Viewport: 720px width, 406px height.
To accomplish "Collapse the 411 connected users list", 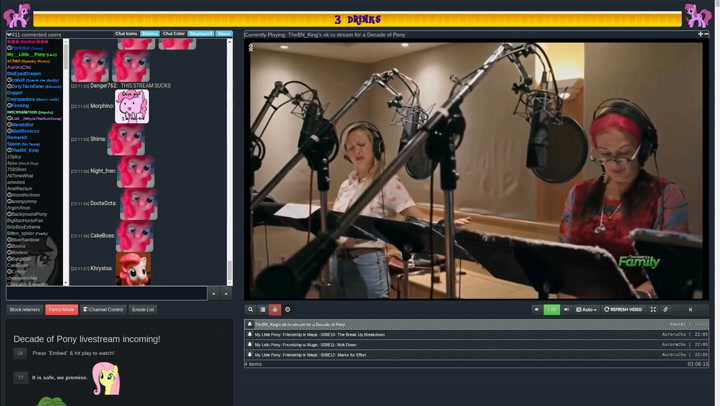I will click(9, 34).
